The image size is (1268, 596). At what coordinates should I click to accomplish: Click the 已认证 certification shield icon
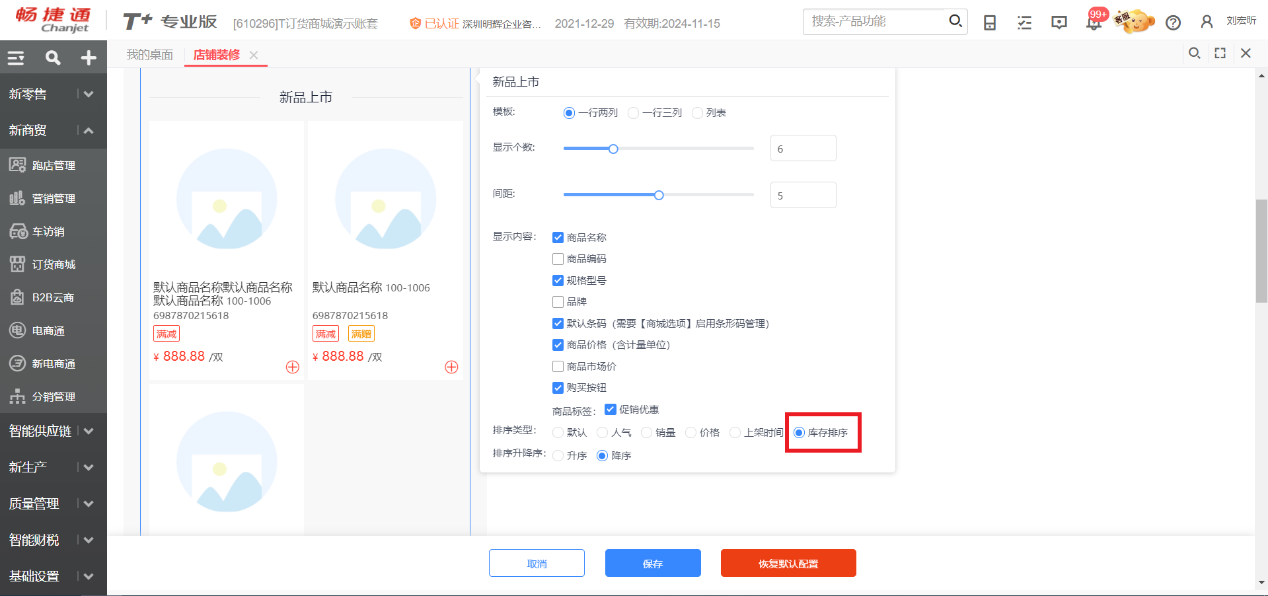[x=415, y=23]
